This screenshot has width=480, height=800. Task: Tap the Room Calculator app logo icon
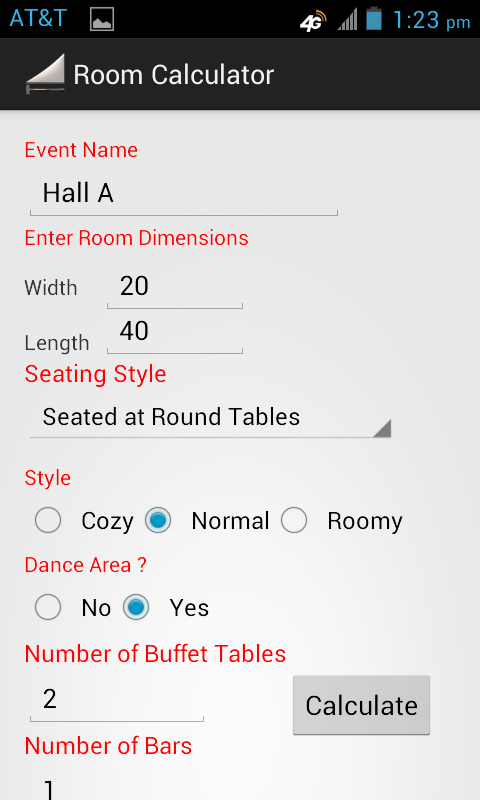click(45, 74)
